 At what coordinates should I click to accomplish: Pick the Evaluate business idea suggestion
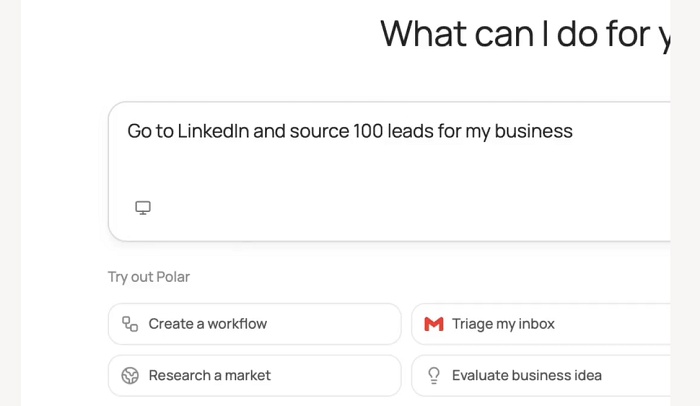[541, 376]
